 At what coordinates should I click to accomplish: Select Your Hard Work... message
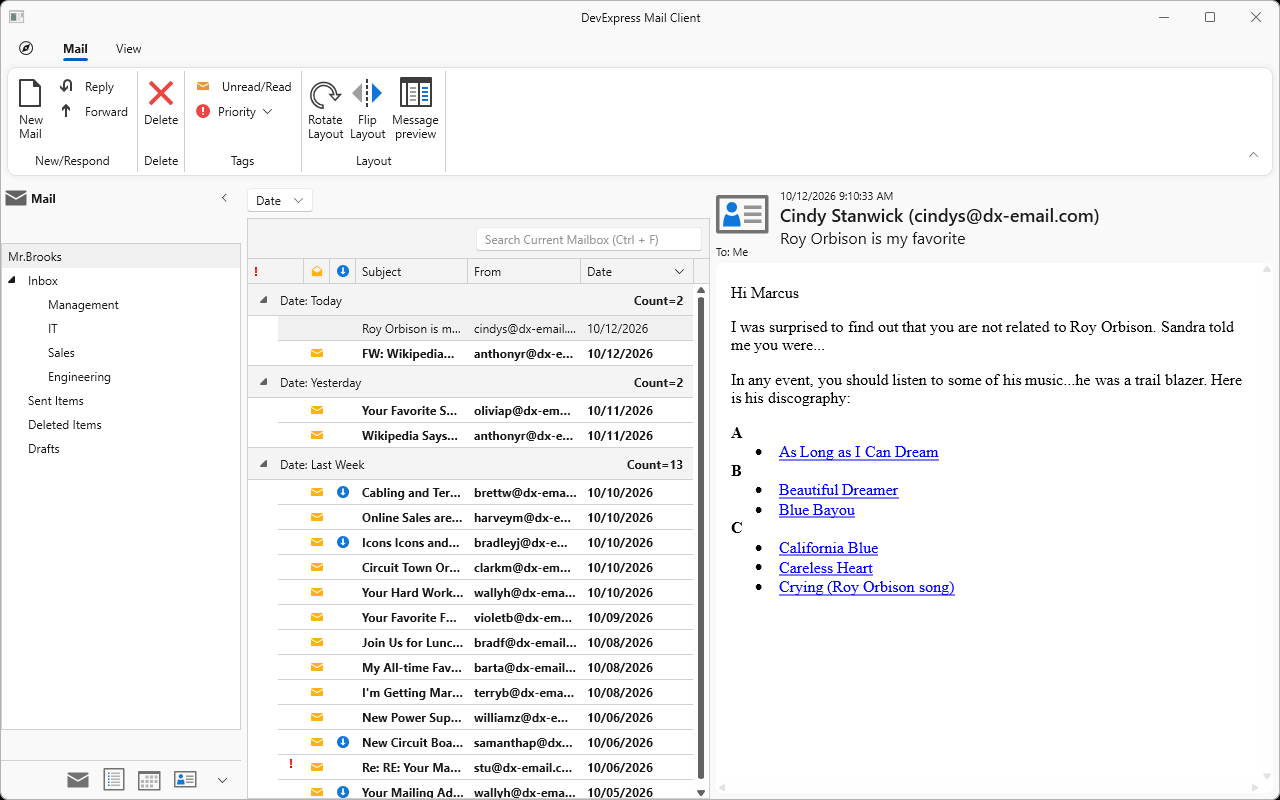pos(485,592)
